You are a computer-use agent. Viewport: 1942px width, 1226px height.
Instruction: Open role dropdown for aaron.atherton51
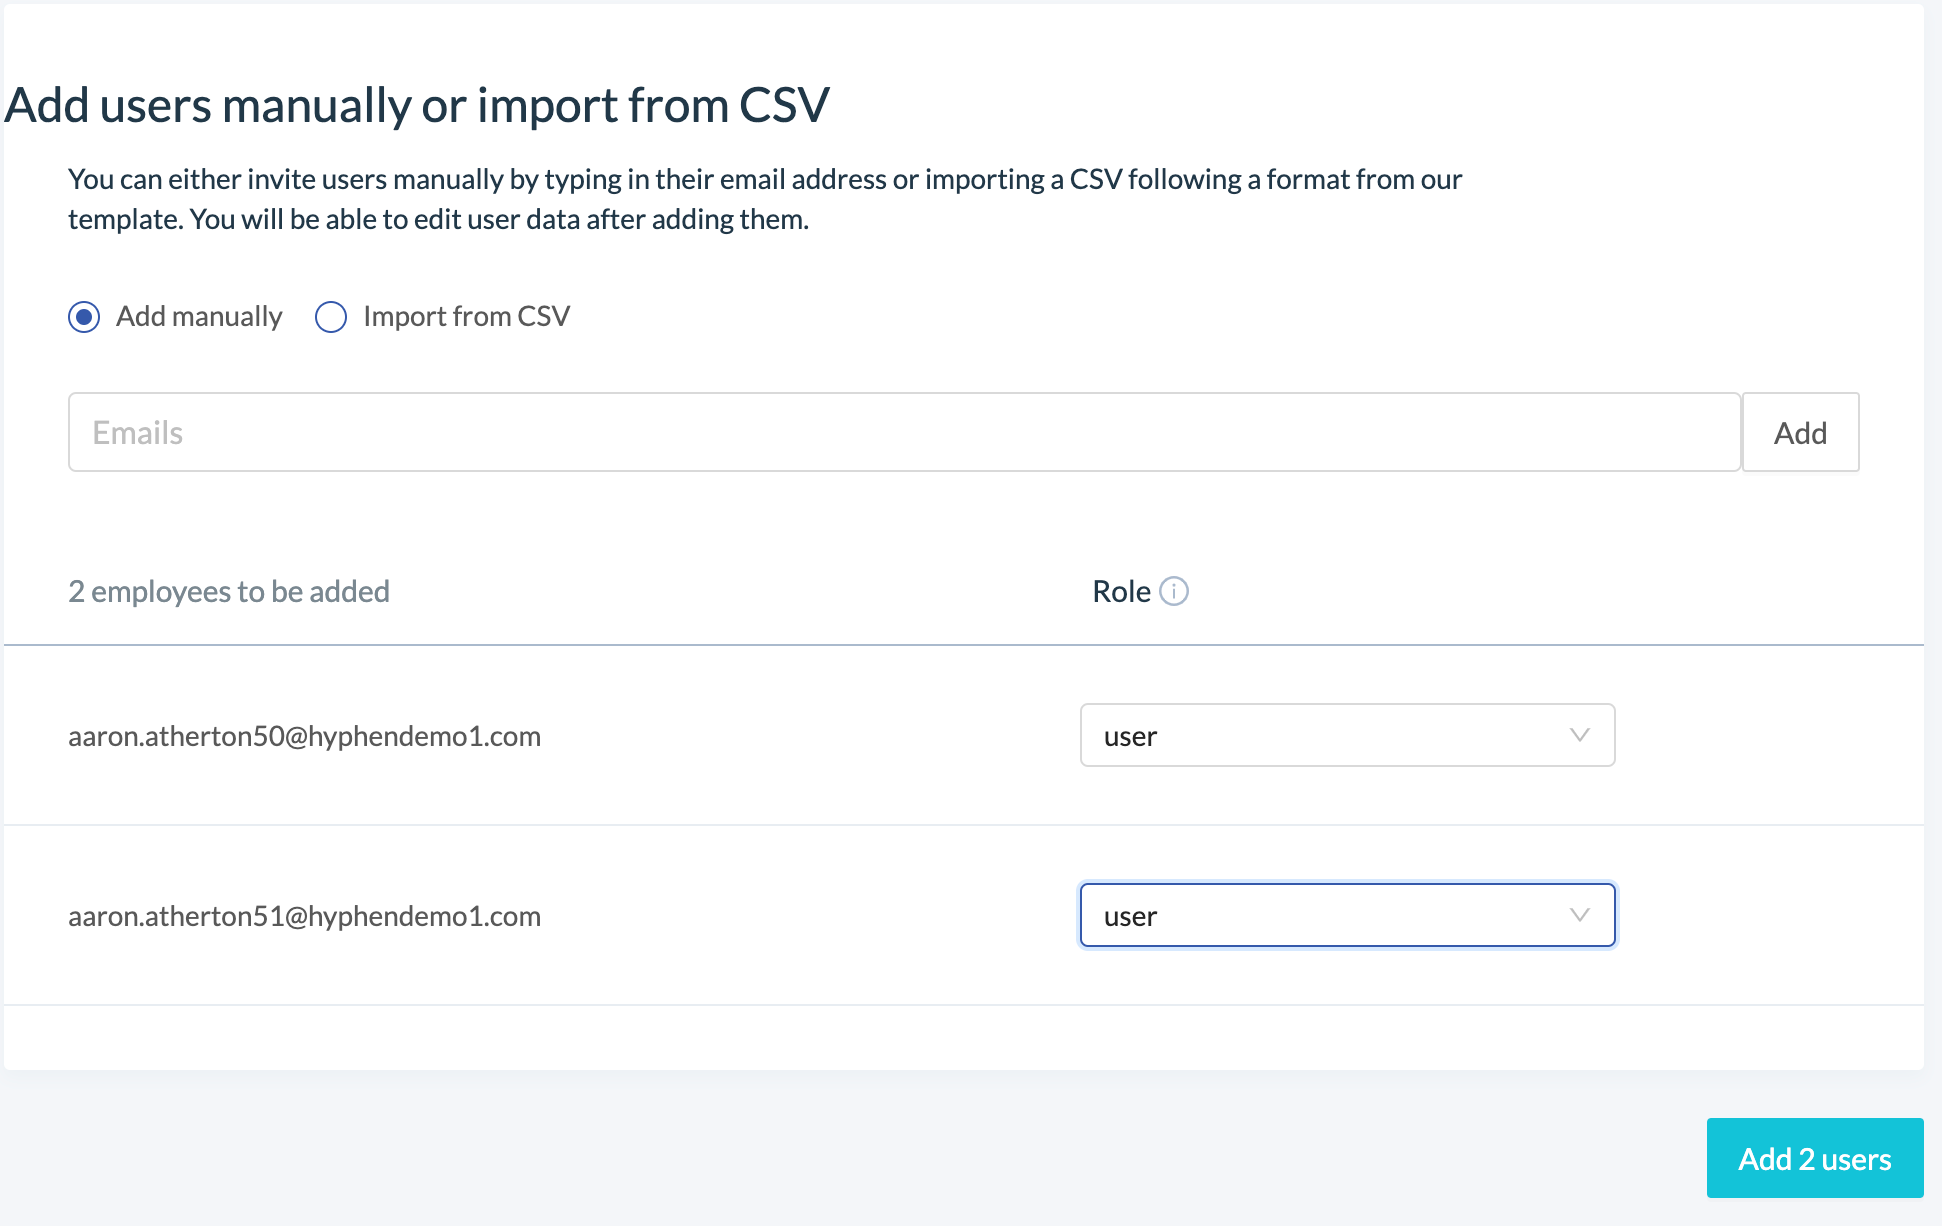pos(1347,915)
